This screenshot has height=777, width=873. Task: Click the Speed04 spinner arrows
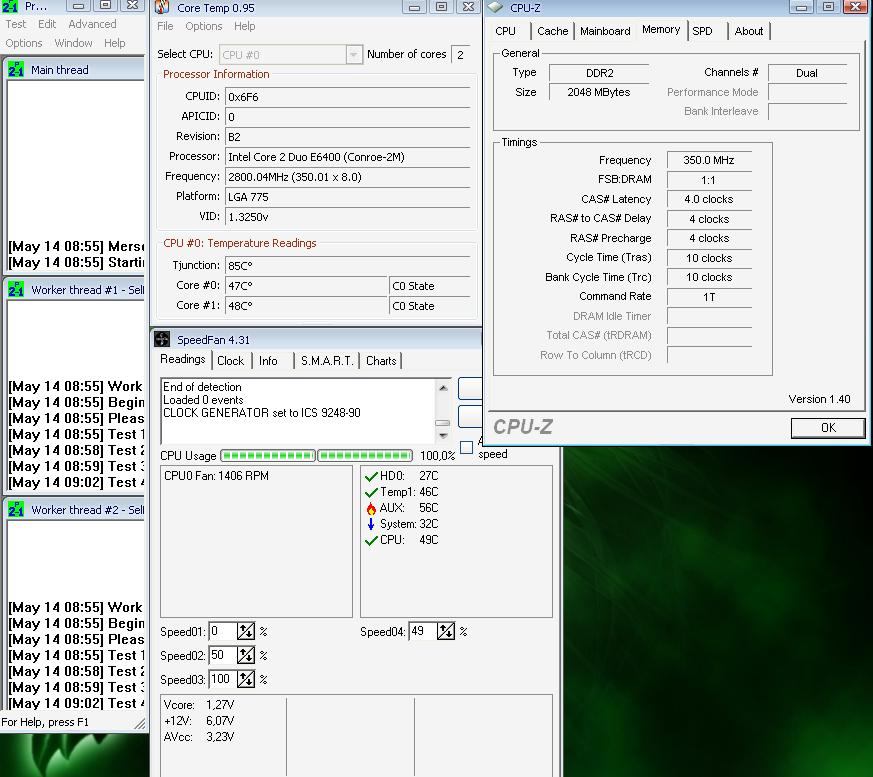click(445, 631)
